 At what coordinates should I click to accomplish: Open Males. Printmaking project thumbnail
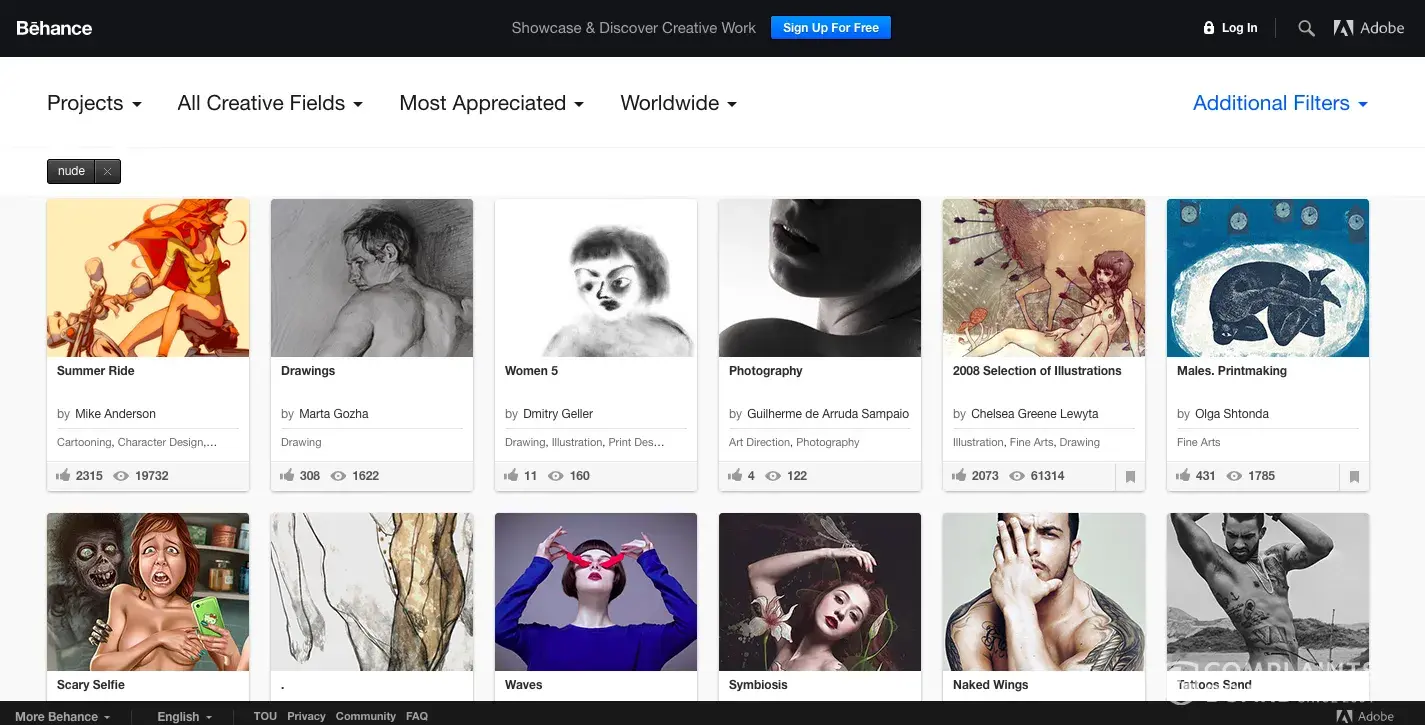[1268, 278]
